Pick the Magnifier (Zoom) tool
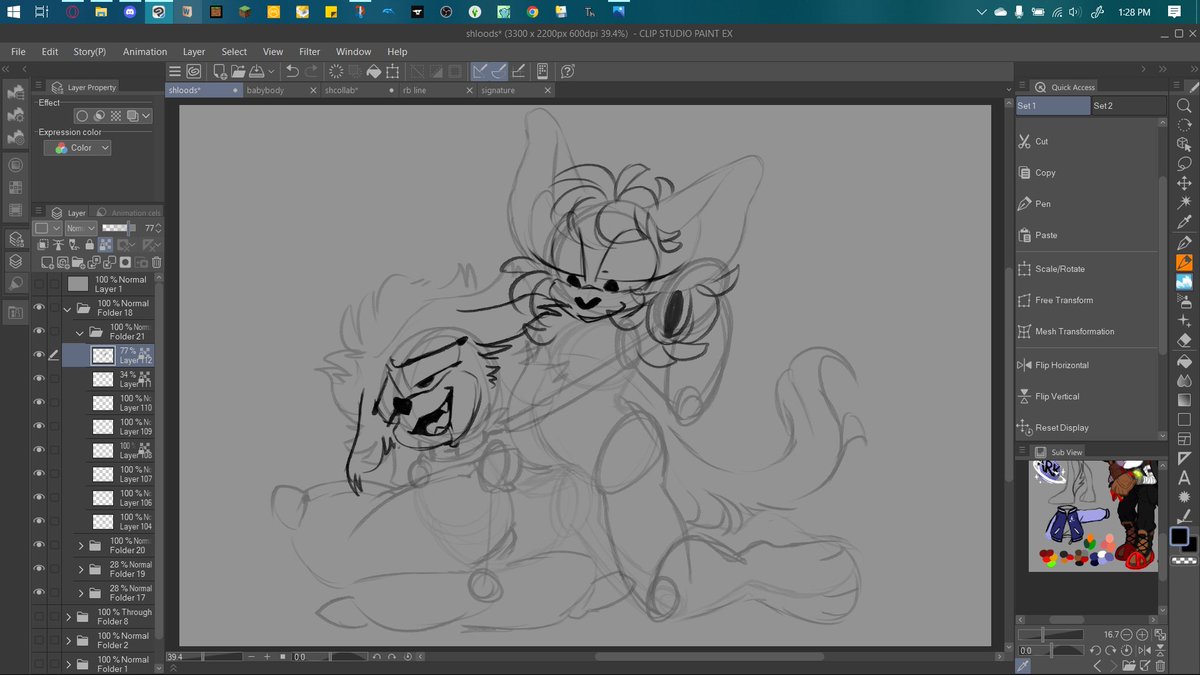1200x675 pixels. 1184,107
